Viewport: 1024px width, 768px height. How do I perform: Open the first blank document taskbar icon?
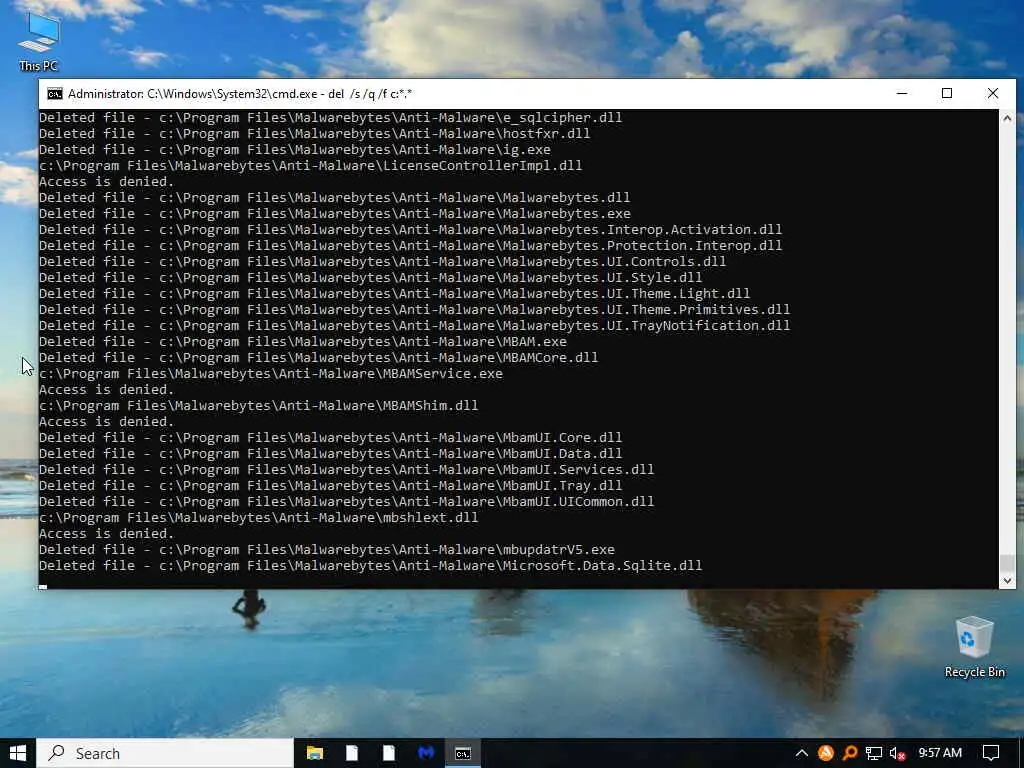[x=351, y=753]
